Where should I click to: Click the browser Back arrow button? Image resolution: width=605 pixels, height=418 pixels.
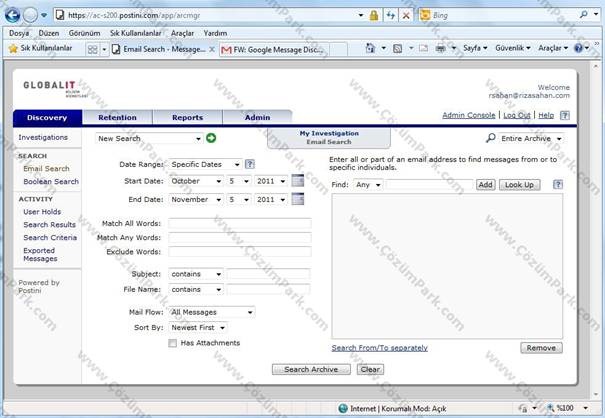(x=12, y=15)
